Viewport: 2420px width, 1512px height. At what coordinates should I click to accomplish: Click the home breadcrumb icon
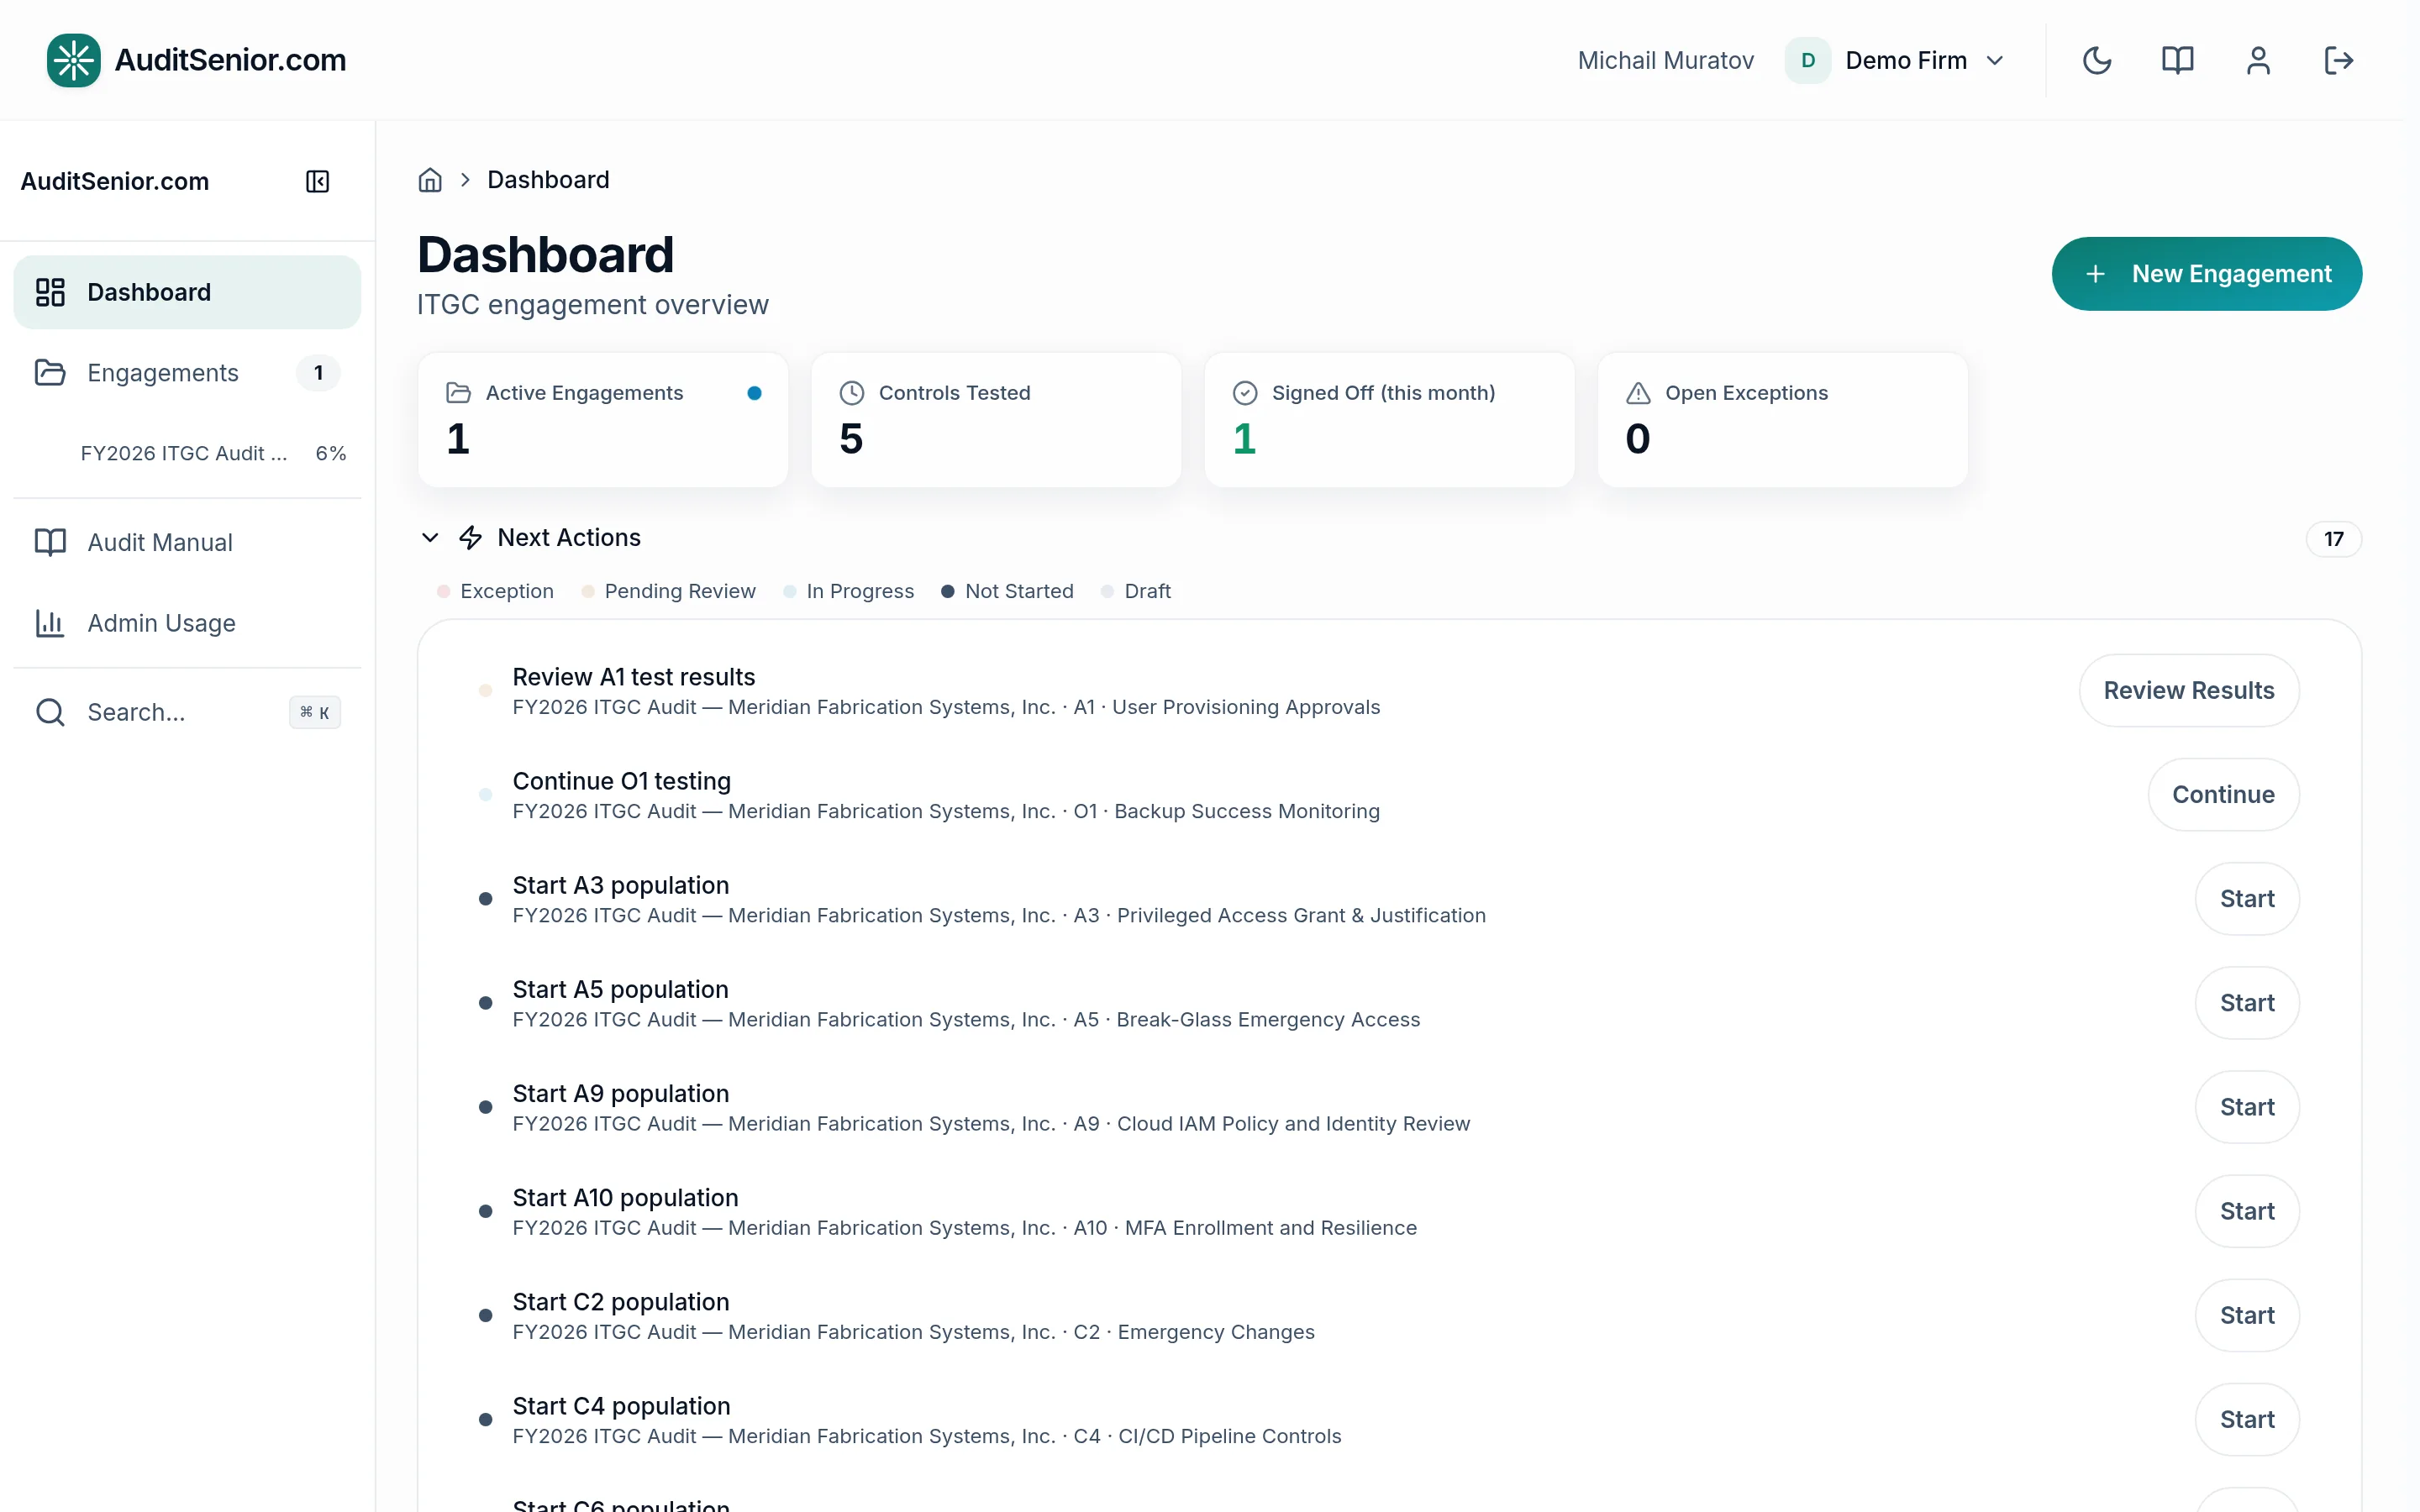pos(430,180)
